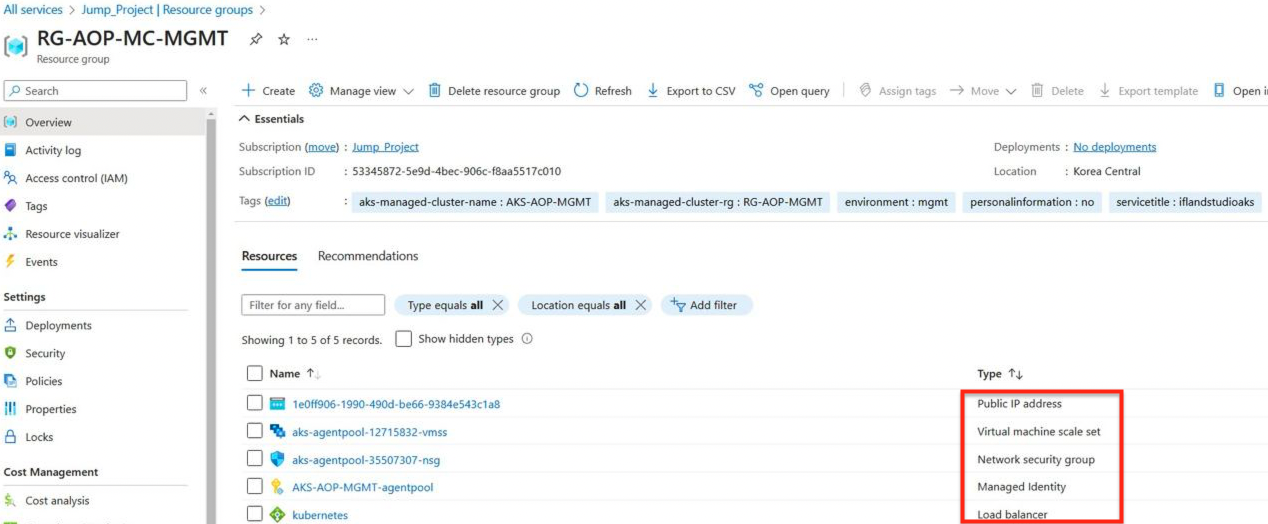The height and width of the screenshot is (524, 1268).
Task: Switch to the Recommendations tab
Action: click(368, 256)
